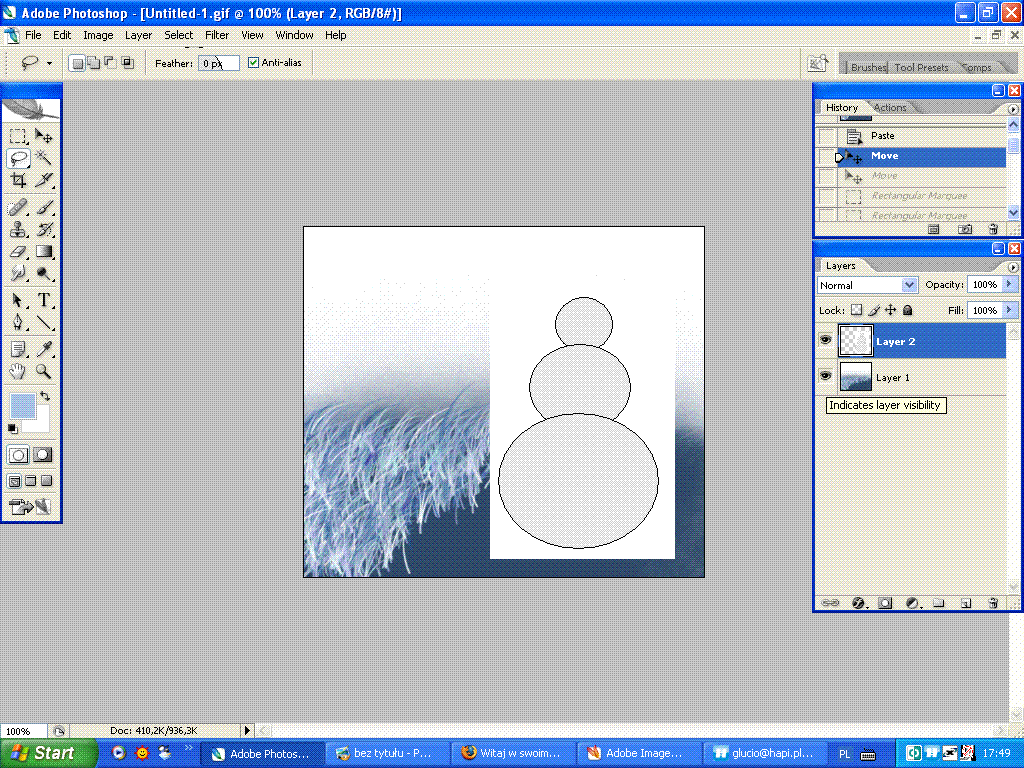Select the Slice tool

pyautogui.click(x=44, y=180)
